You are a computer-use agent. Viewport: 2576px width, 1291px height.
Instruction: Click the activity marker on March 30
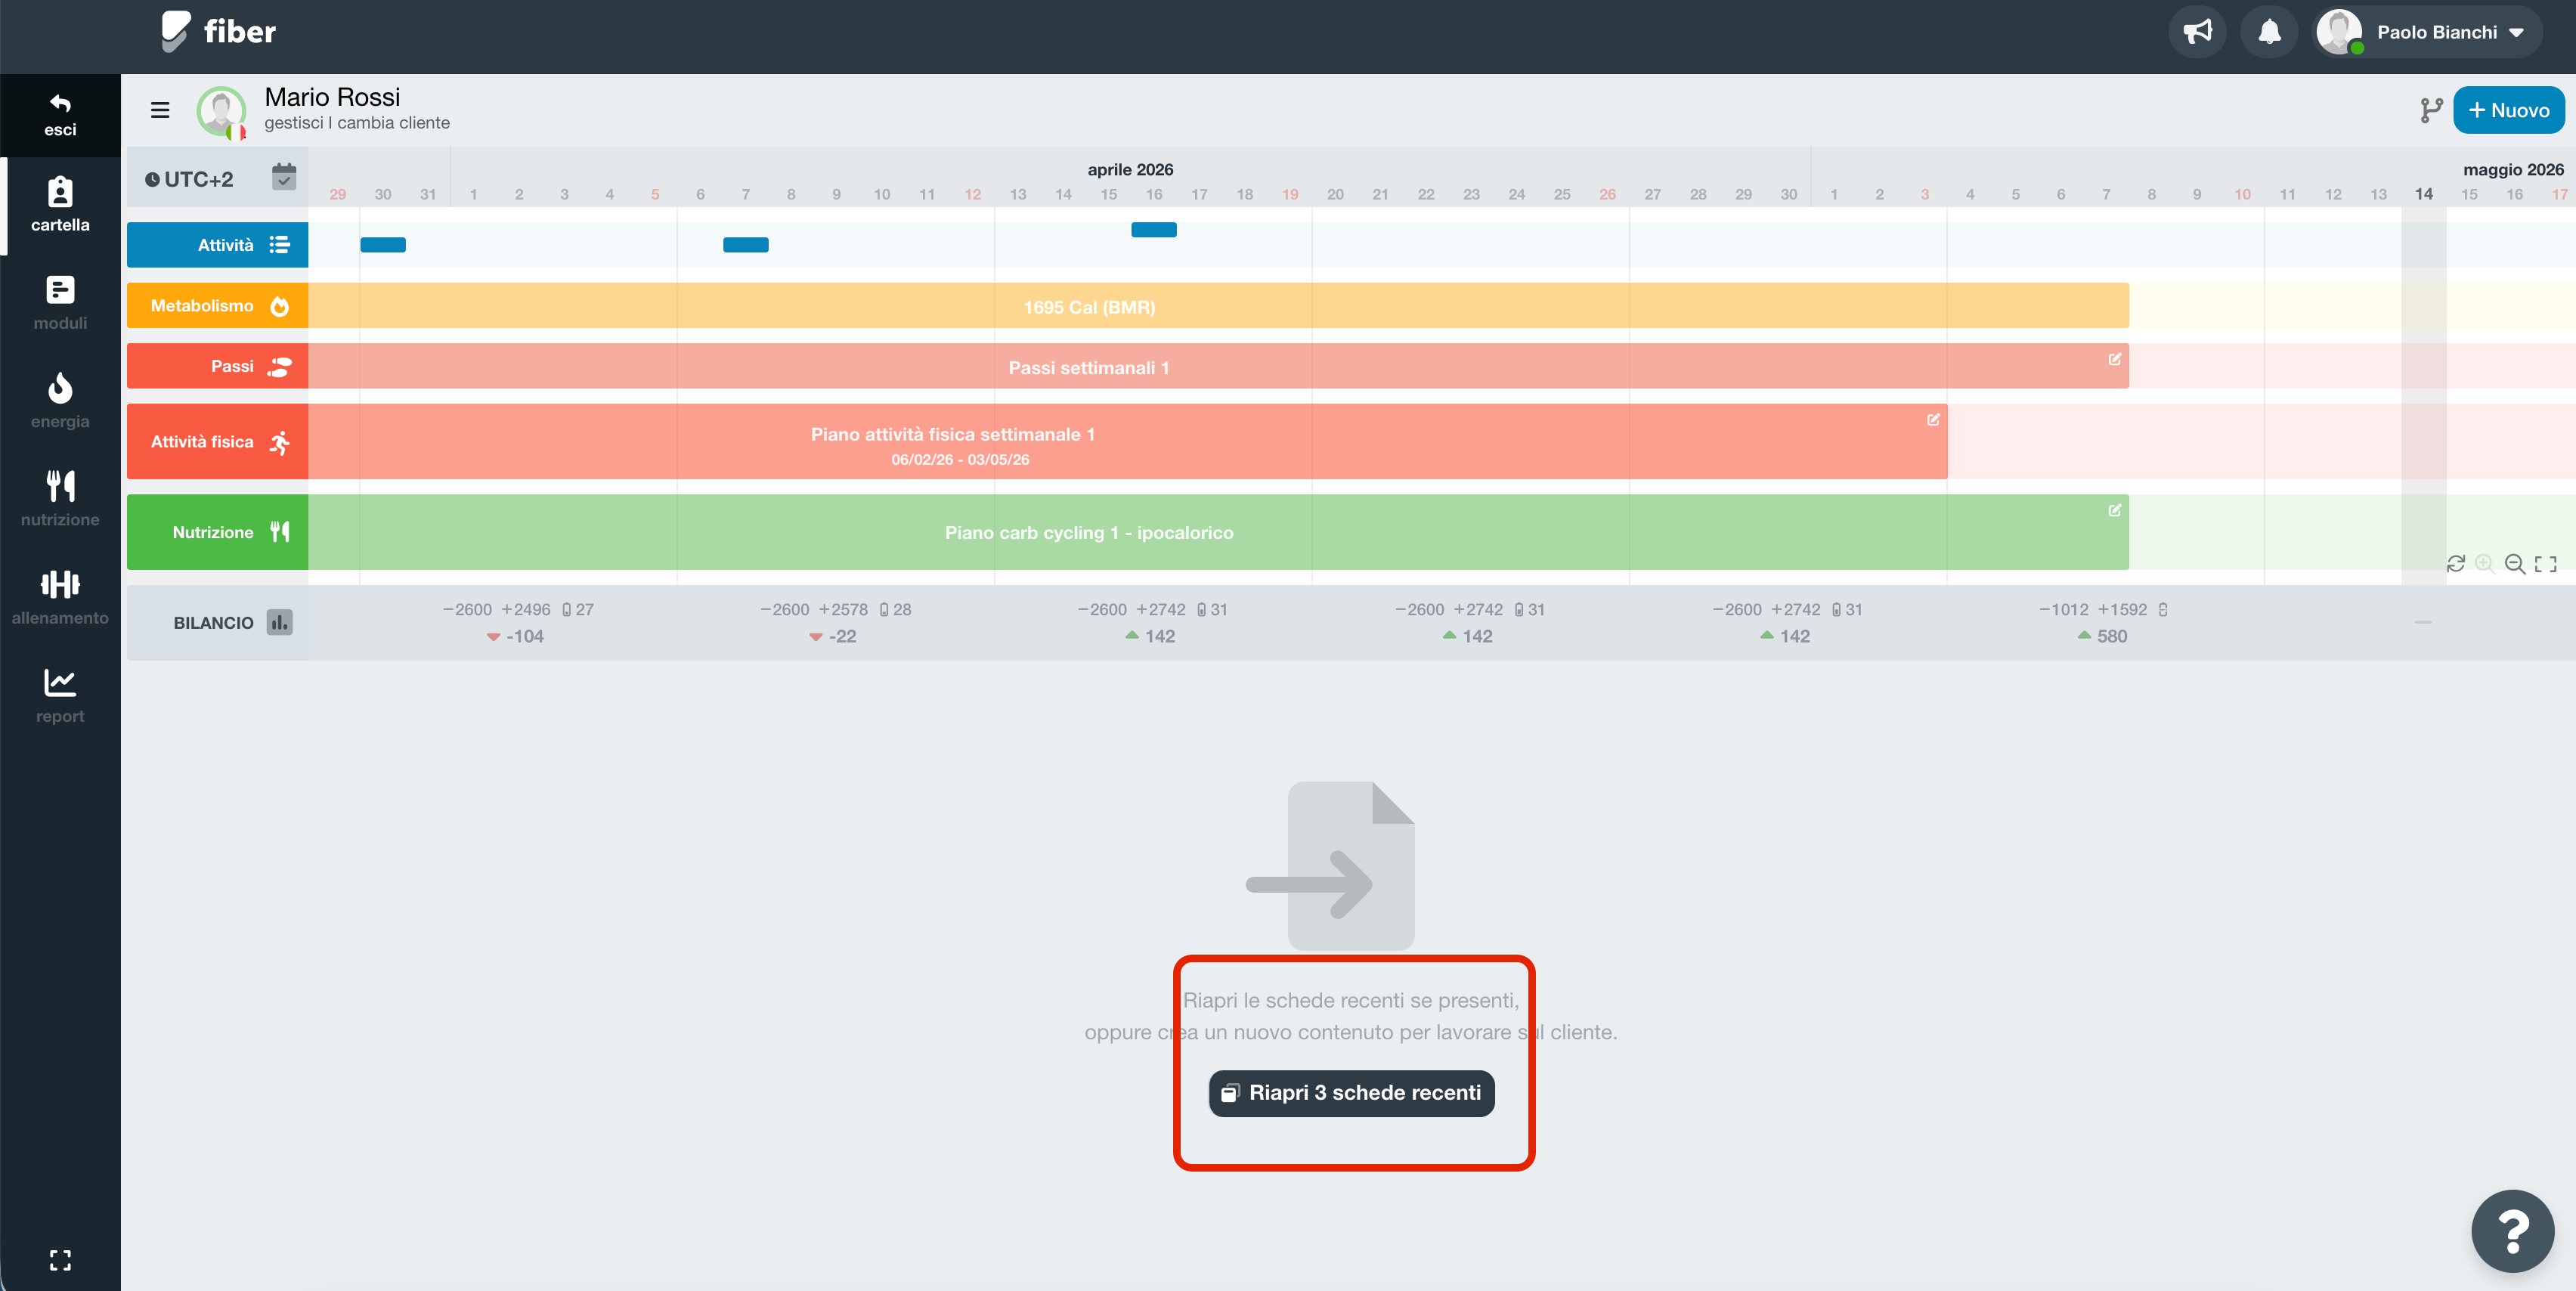(383, 245)
